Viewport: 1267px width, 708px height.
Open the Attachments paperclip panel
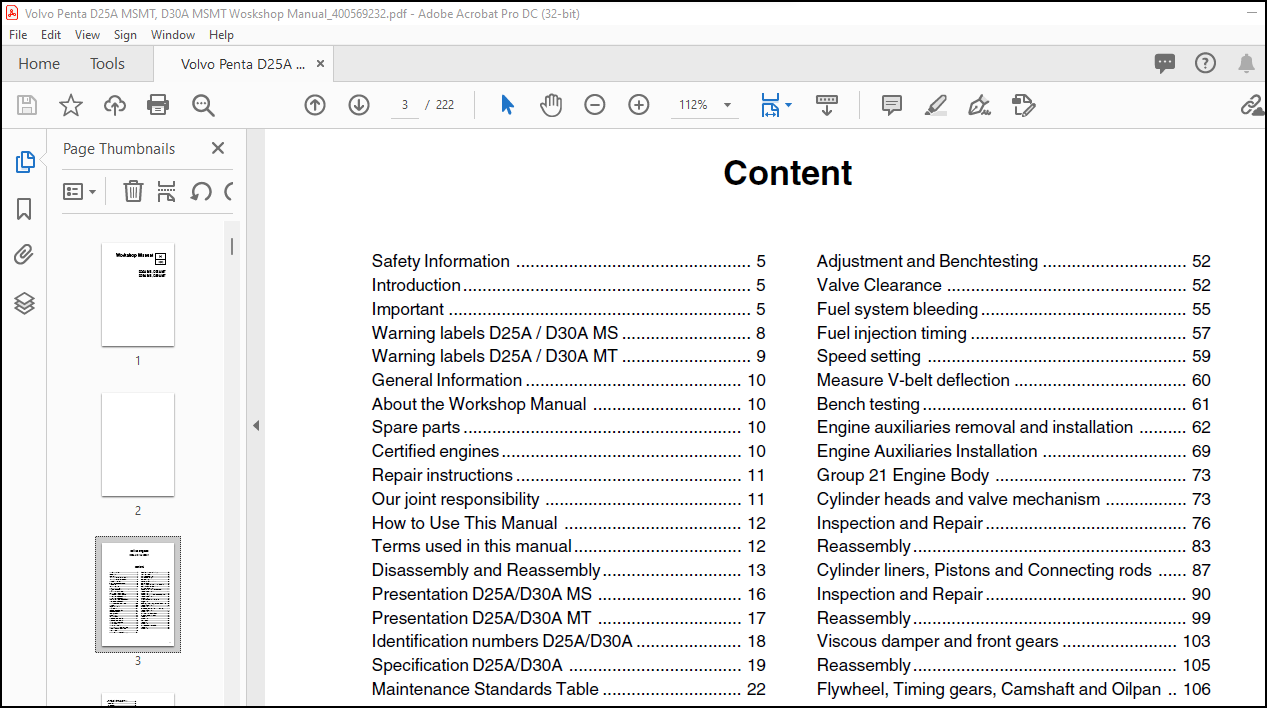tap(25, 255)
